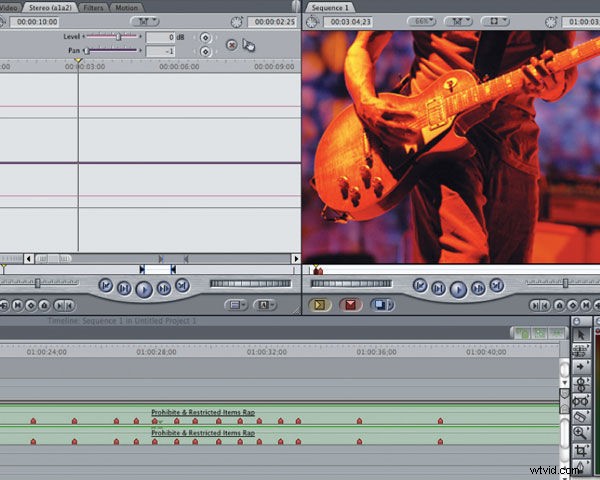Click the yellow Insert edit button
The image size is (600, 480).
pyautogui.click(x=322, y=304)
